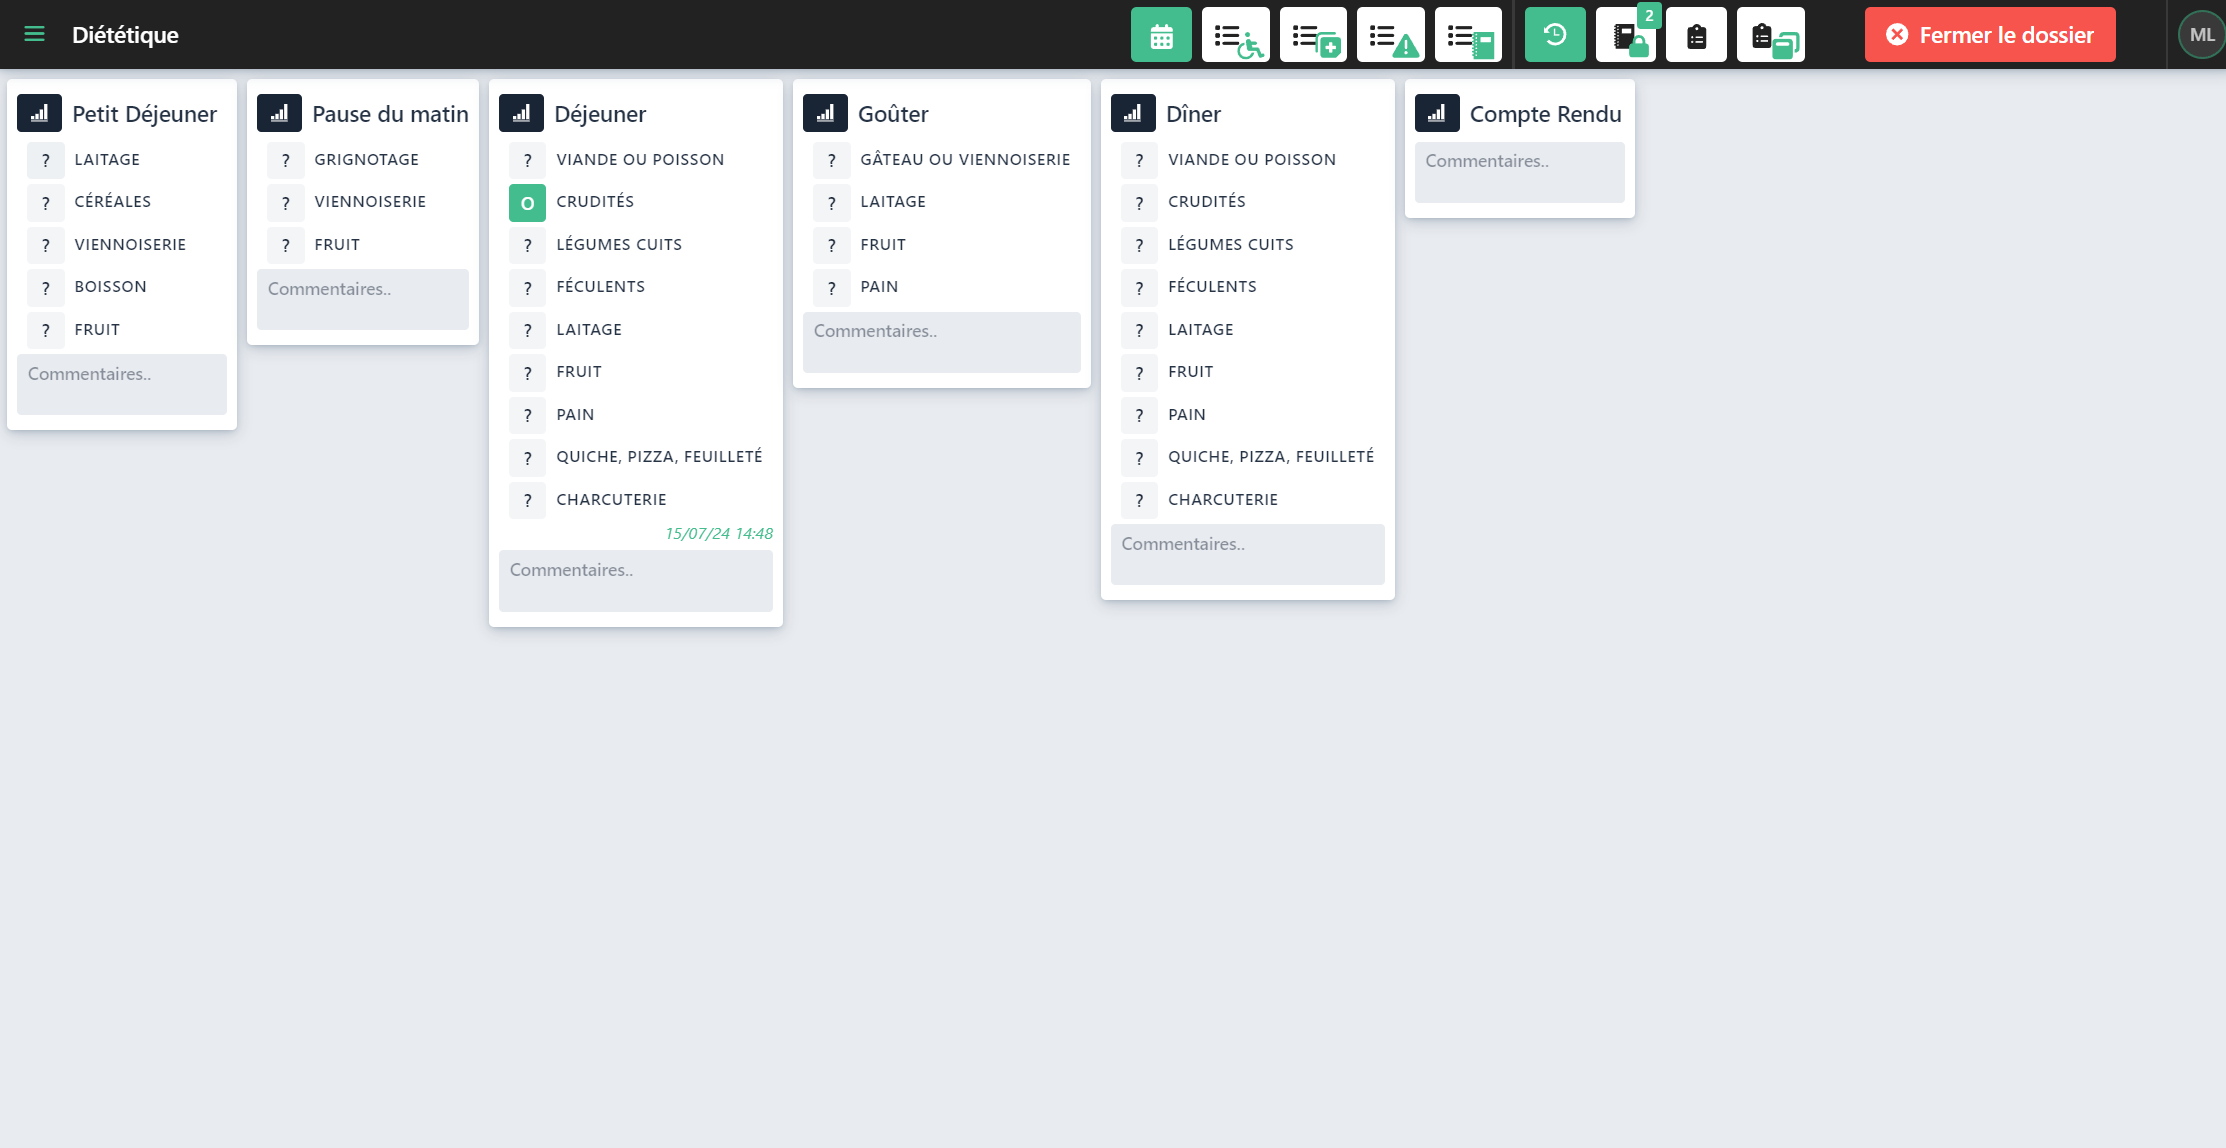Toggle GRIGNOTAGE status in Pause du matin
This screenshot has height=1148, width=2226.
(x=285, y=160)
